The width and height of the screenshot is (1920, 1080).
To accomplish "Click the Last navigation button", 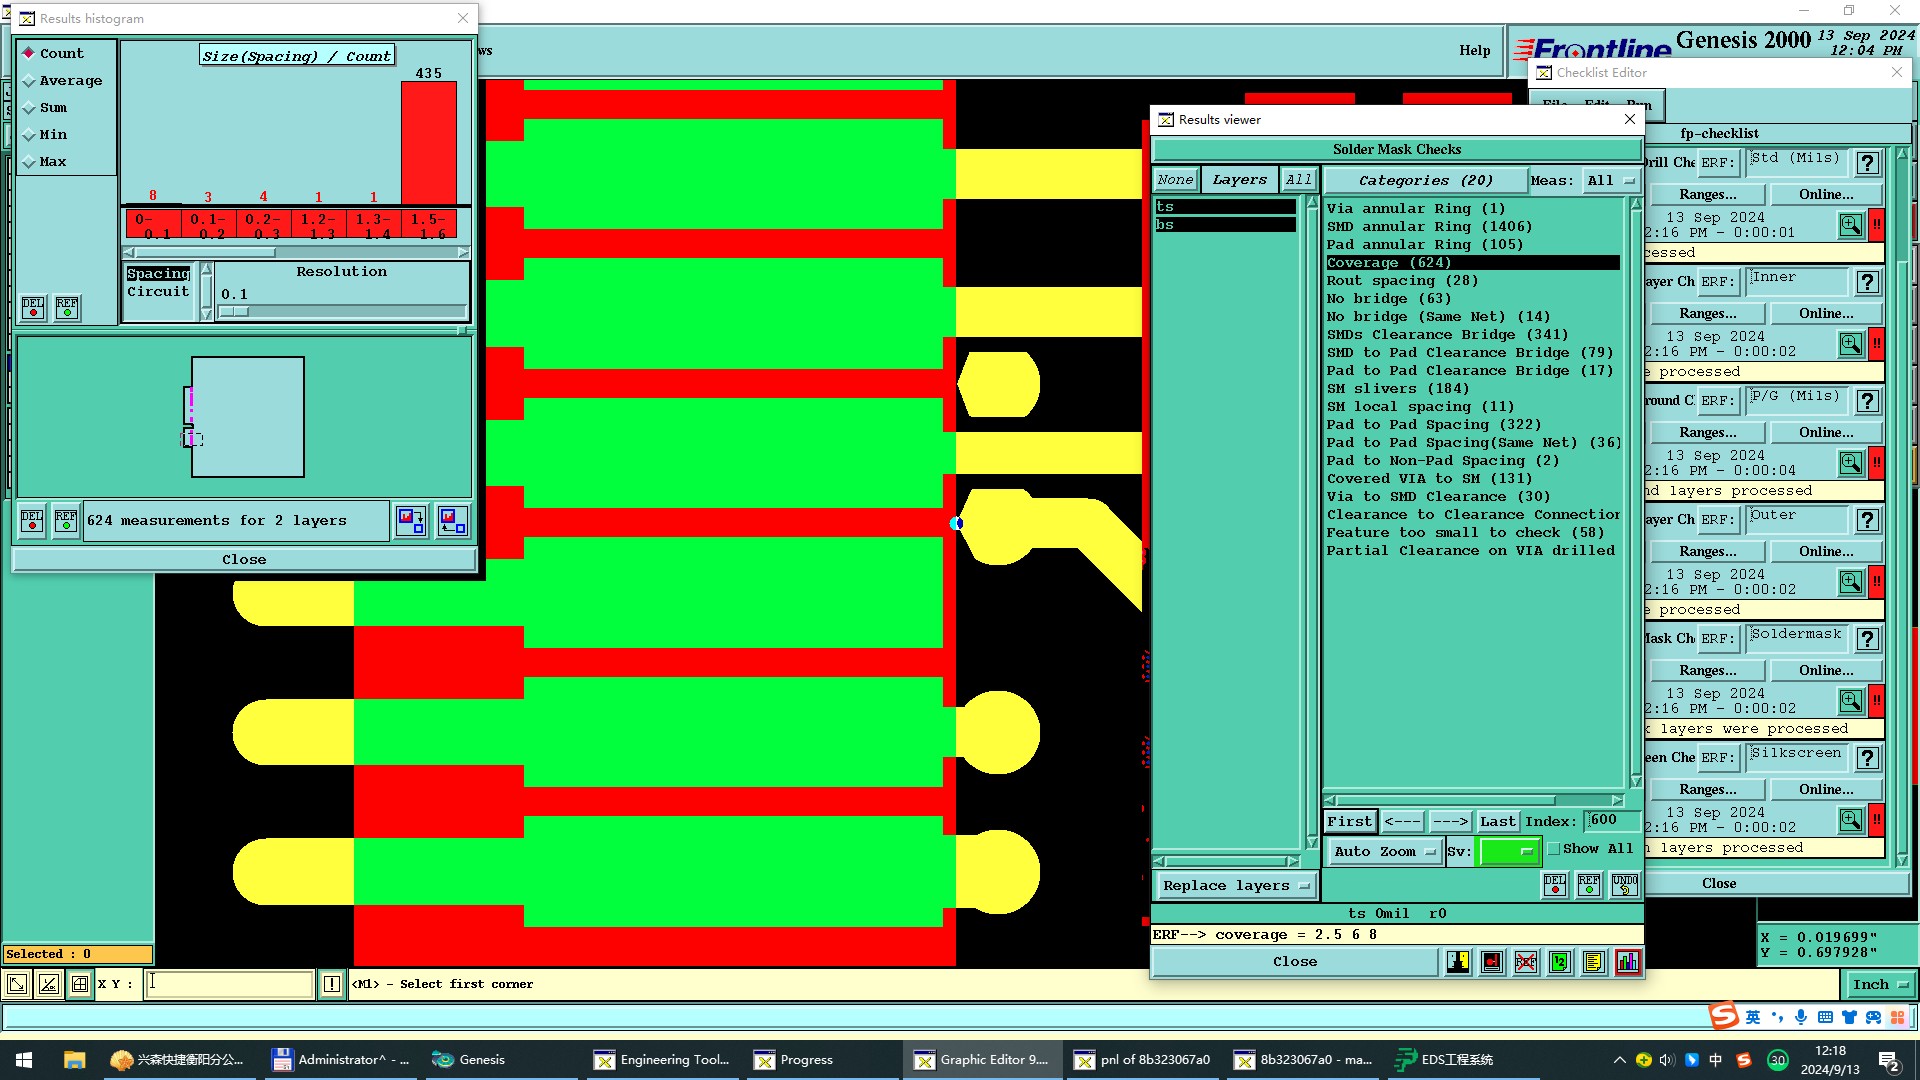I will coord(1497,822).
